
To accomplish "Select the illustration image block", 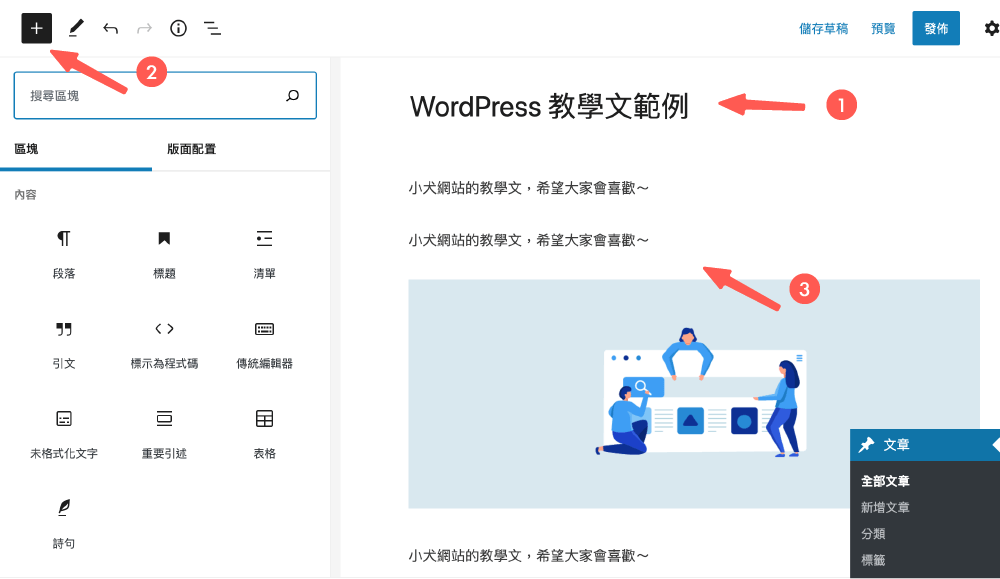I will click(694, 393).
